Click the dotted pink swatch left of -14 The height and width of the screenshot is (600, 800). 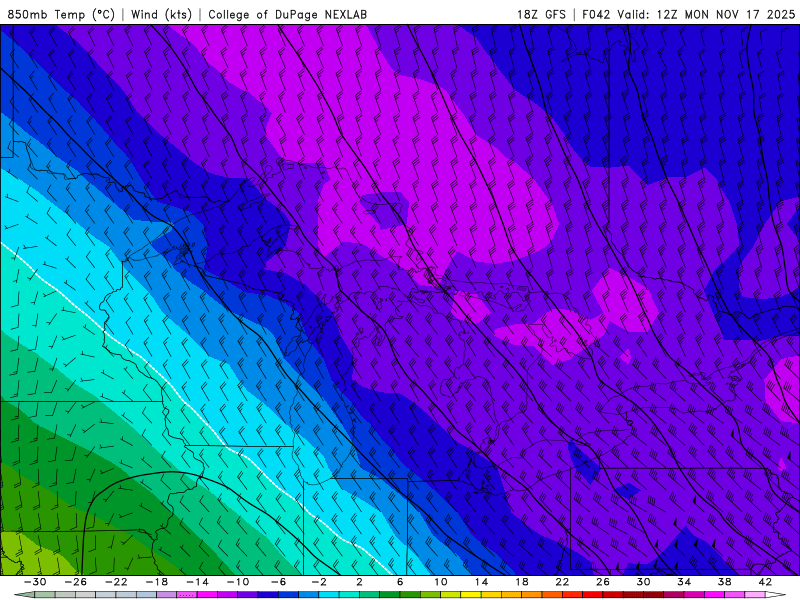tap(187, 595)
